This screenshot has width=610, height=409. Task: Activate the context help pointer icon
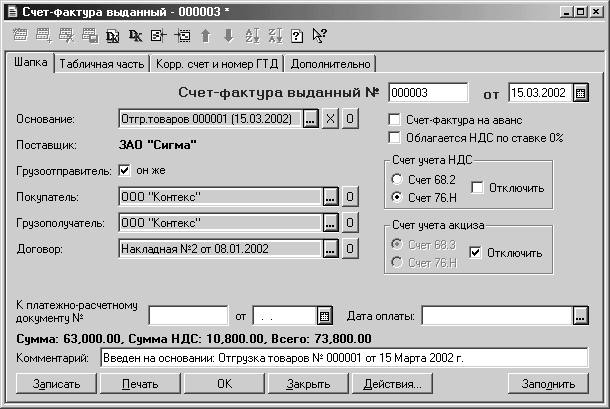click(320, 37)
